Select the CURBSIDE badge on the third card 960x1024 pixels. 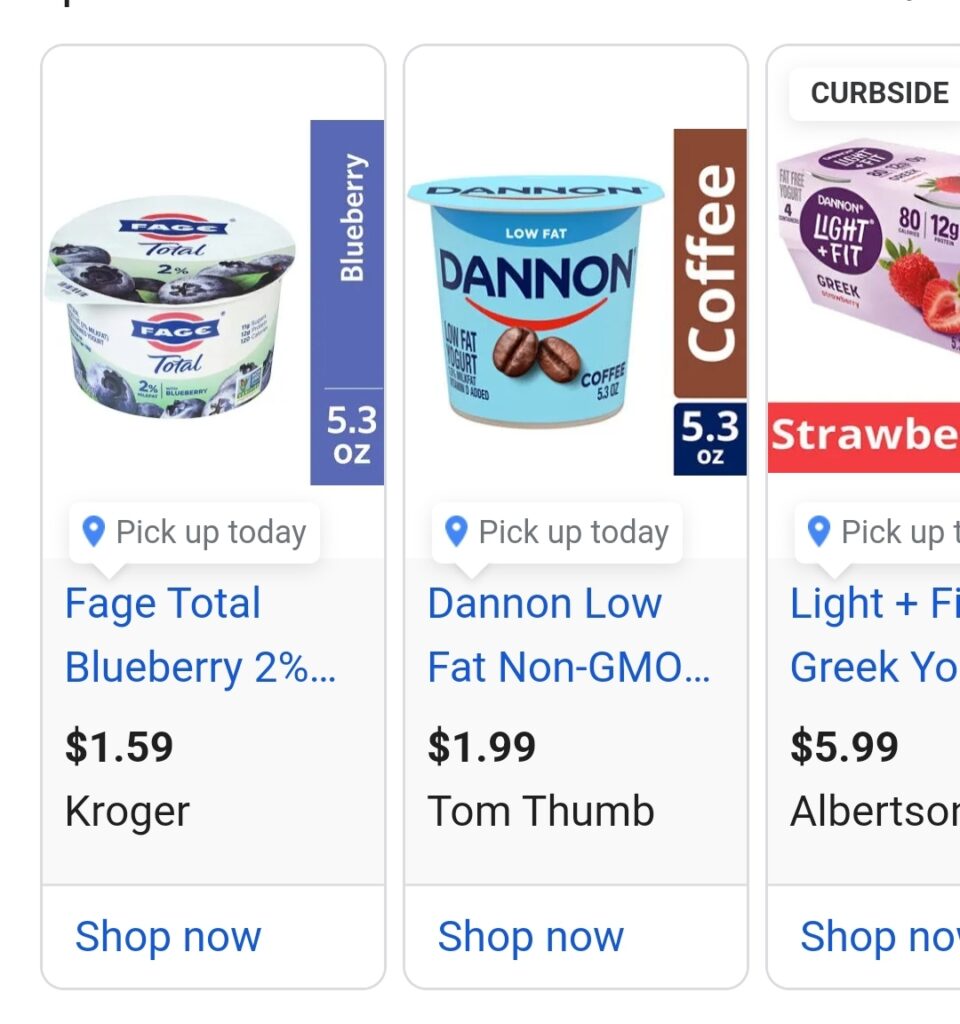point(878,93)
